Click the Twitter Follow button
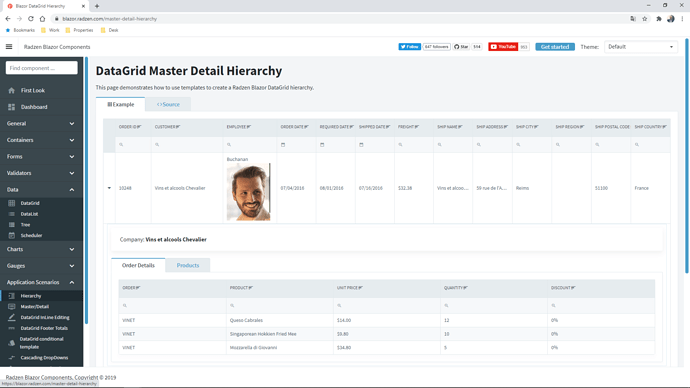The width and height of the screenshot is (690, 388). click(x=409, y=47)
